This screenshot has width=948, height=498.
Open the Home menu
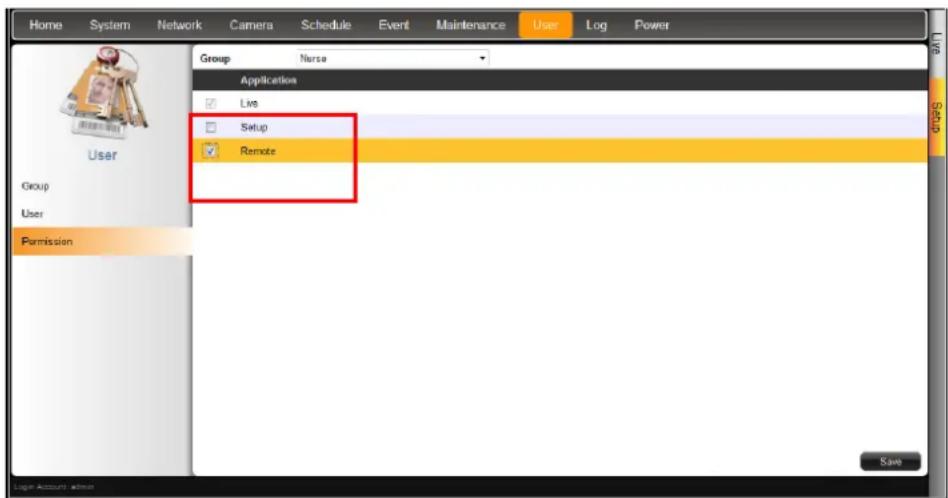[x=45, y=25]
